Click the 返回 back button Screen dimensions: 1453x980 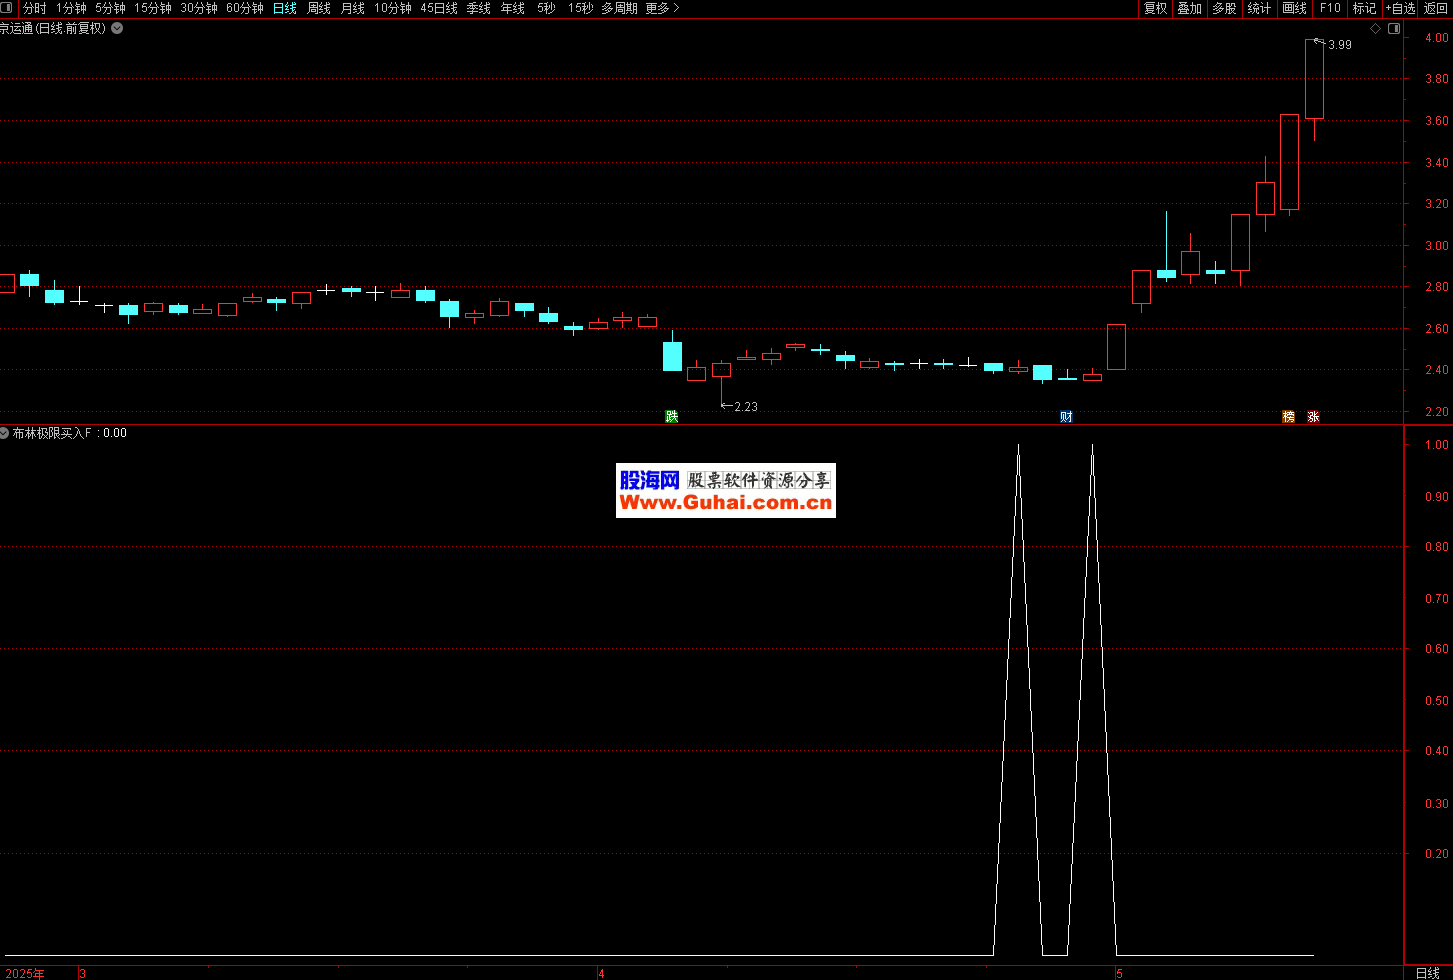1436,8
